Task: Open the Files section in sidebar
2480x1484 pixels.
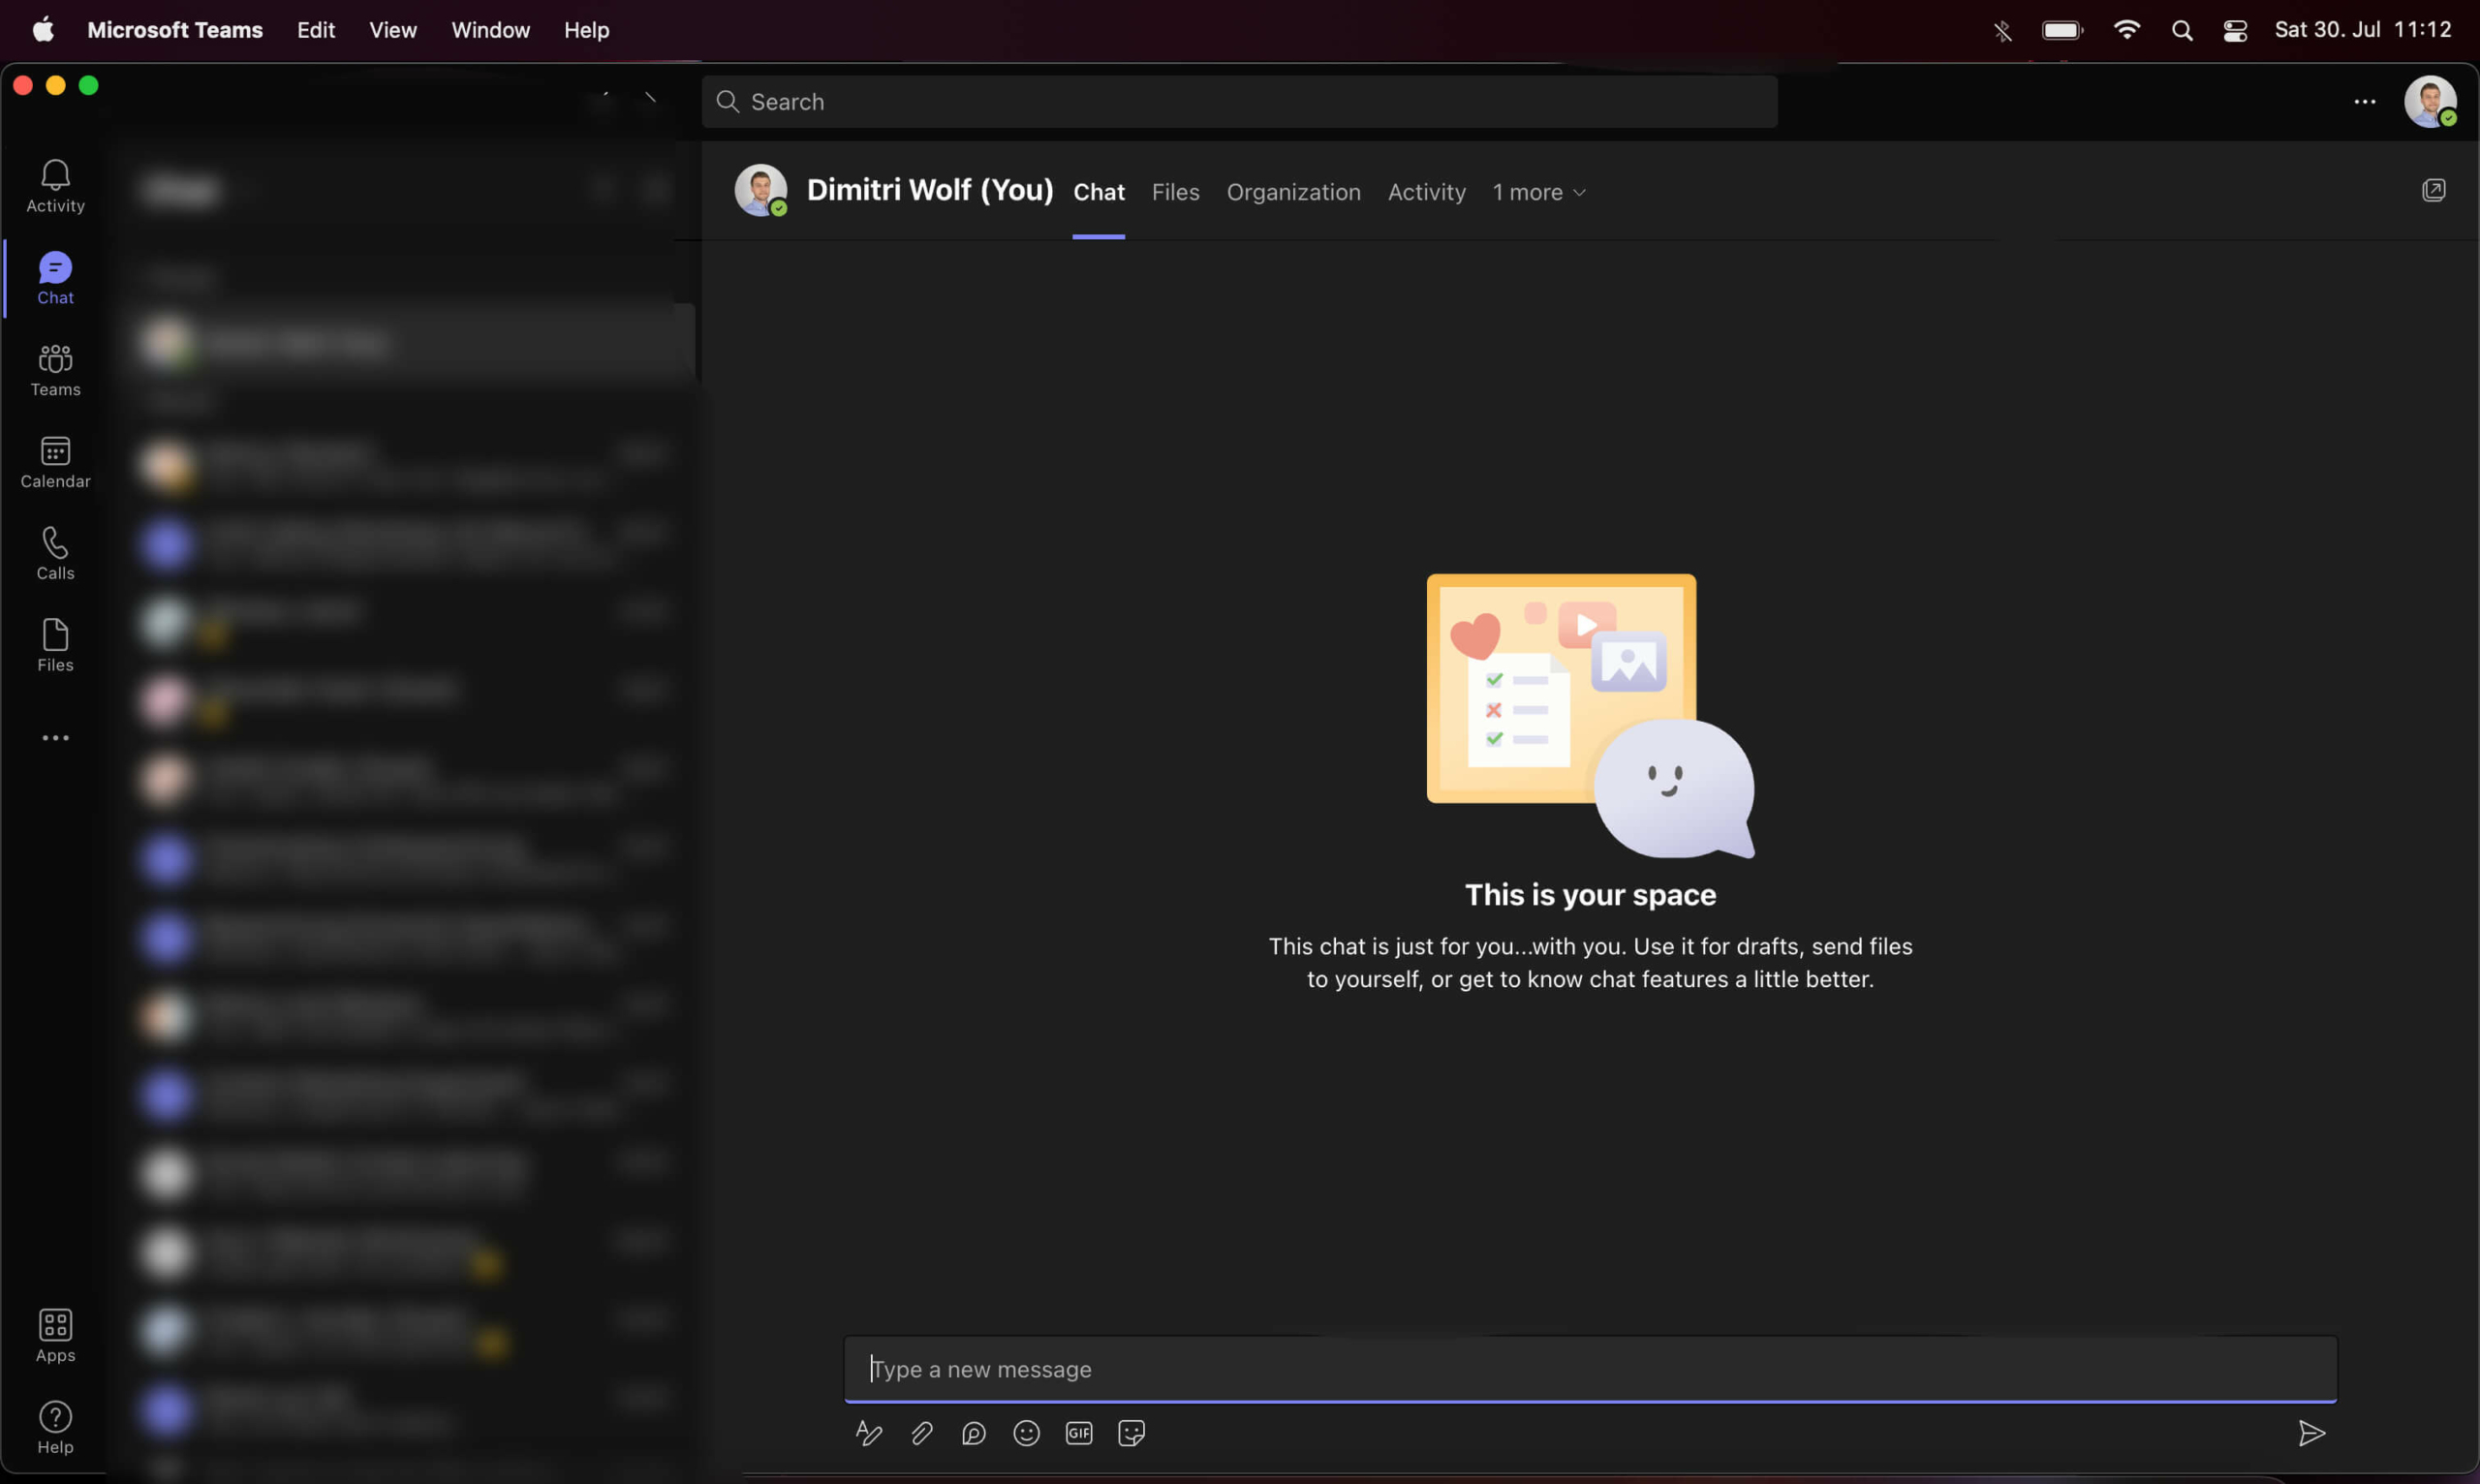Action: click(55, 646)
